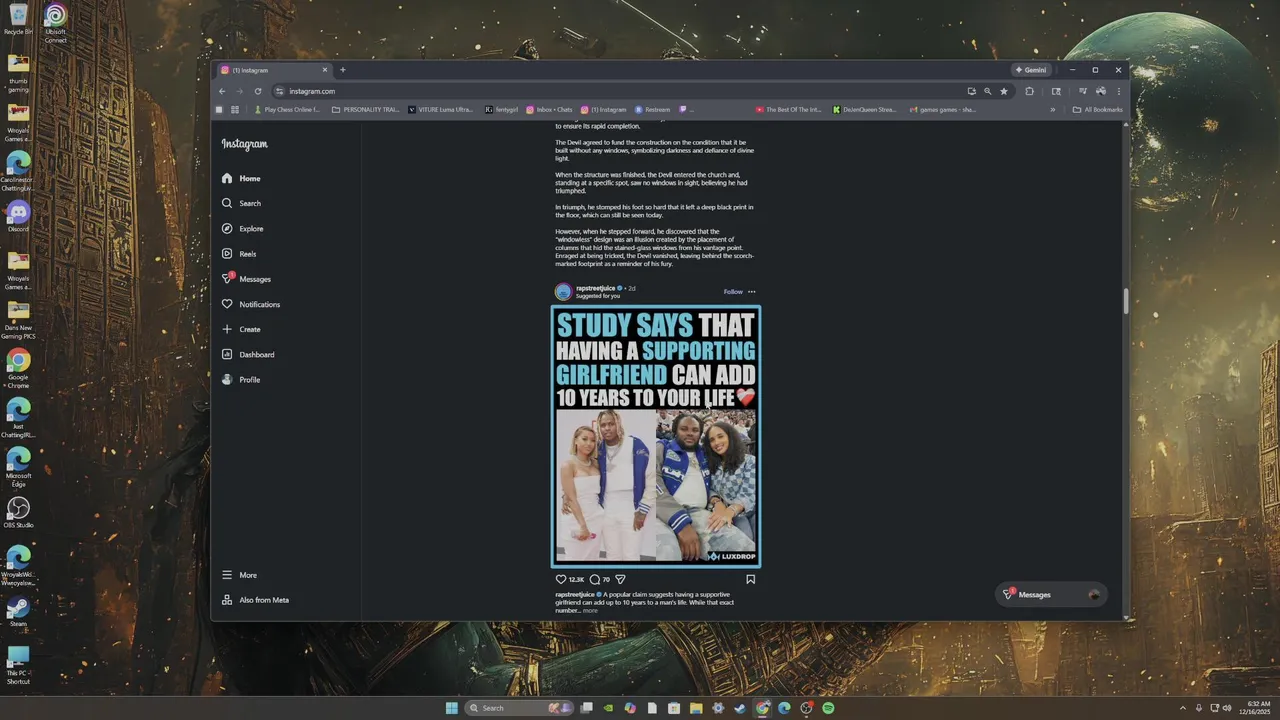Click Create to start a new post
The height and width of the screenshot is (720, 1280).
click(241, 329)
